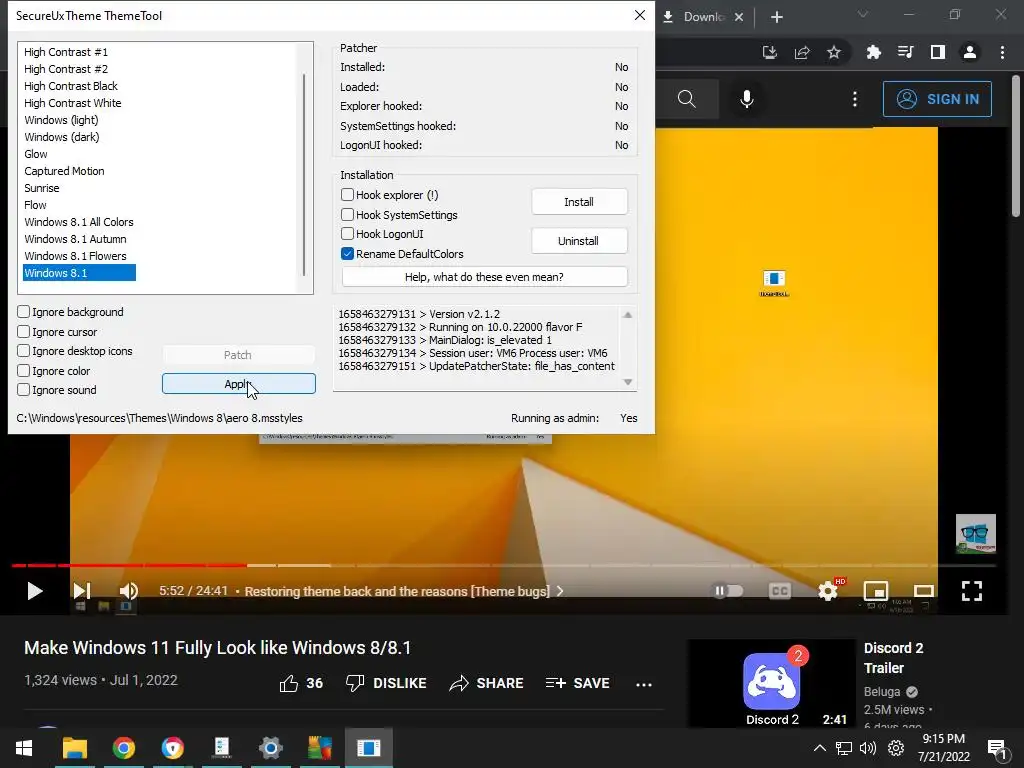The image size is (1024, 768).
Task: Switch to theater mode icon
Action: (923, 591)
